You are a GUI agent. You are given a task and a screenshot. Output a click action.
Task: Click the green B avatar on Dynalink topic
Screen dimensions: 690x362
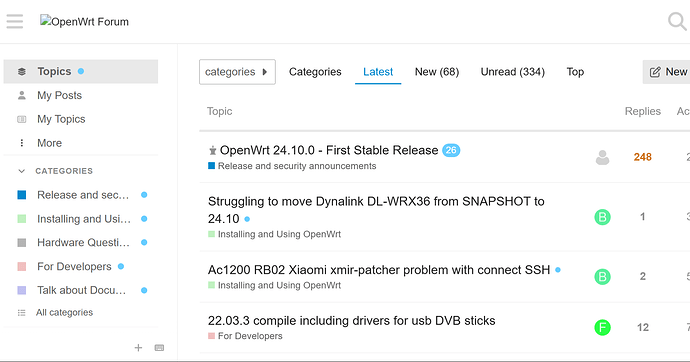click(602, 217)
